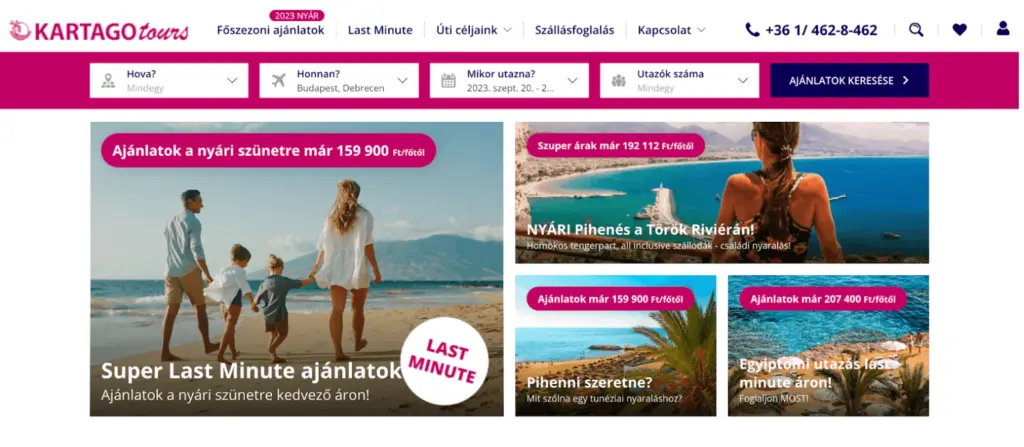Click the travelers group icon
Screen dimensions: 1024x447
point(618,81)
